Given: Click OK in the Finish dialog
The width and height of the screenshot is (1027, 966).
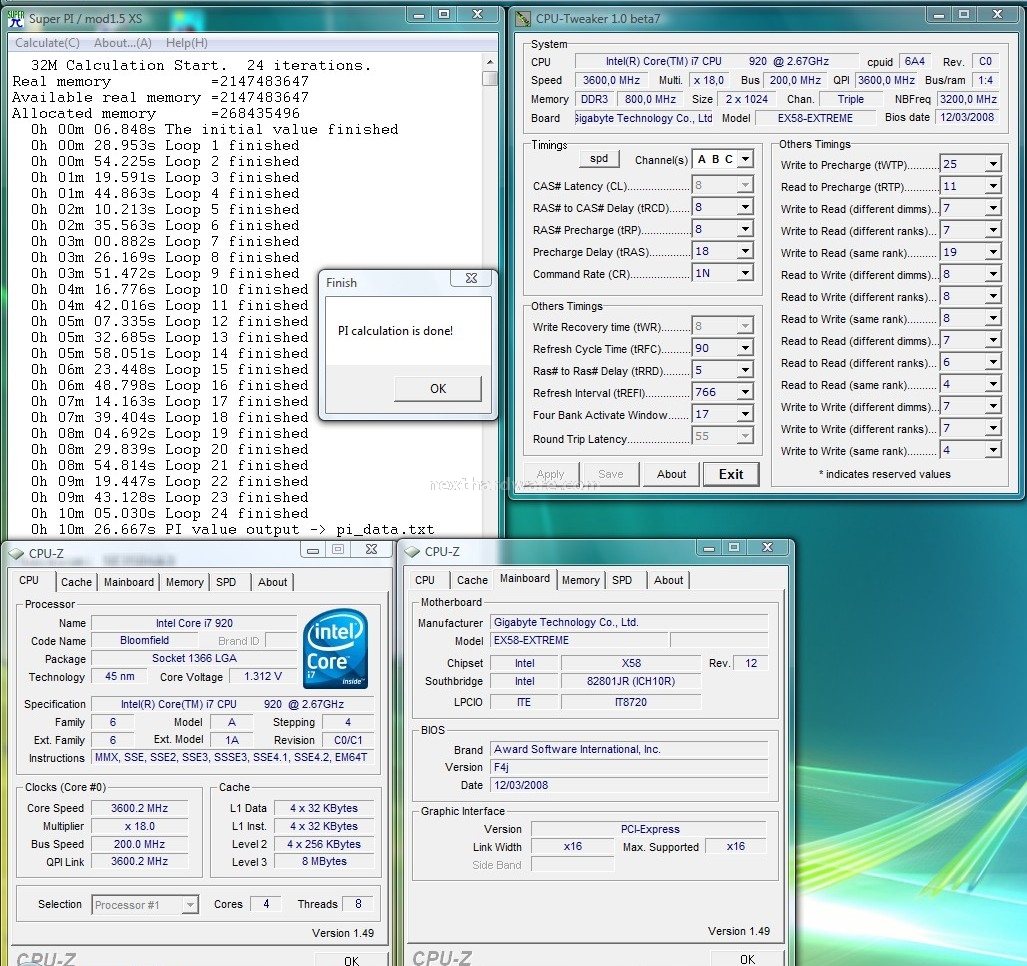Looking at the screenshot, I should [x=438, y=388].
